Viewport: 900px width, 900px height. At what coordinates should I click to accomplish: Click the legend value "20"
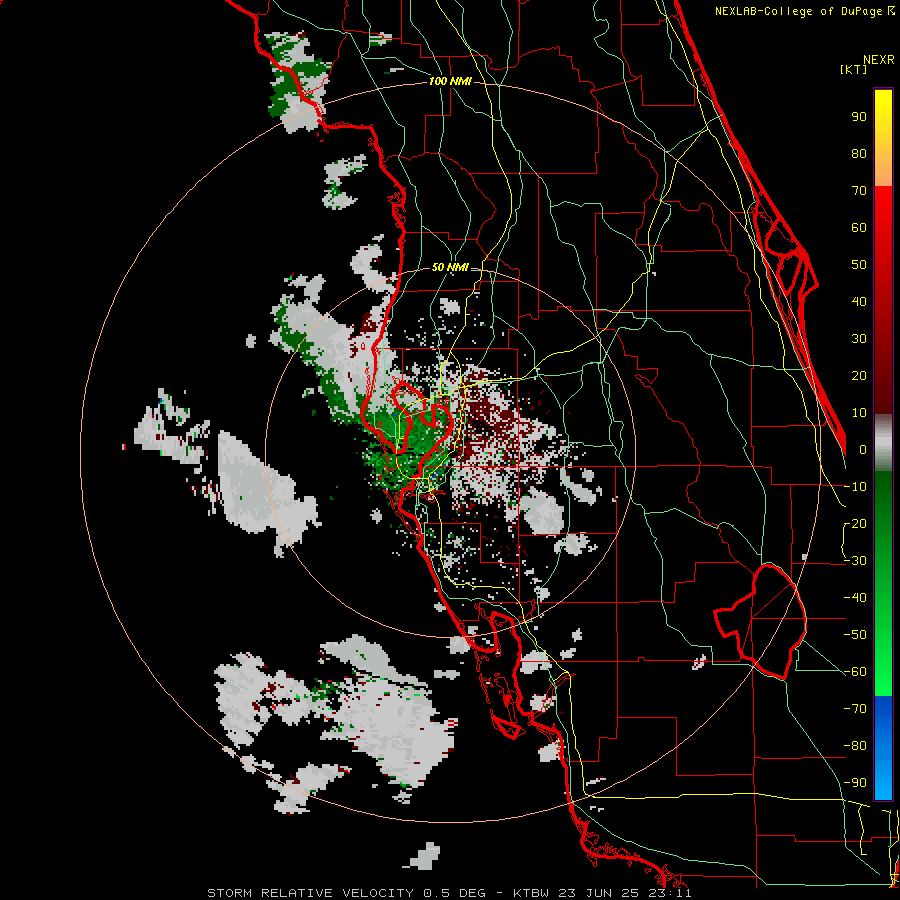tap(859, 376)
